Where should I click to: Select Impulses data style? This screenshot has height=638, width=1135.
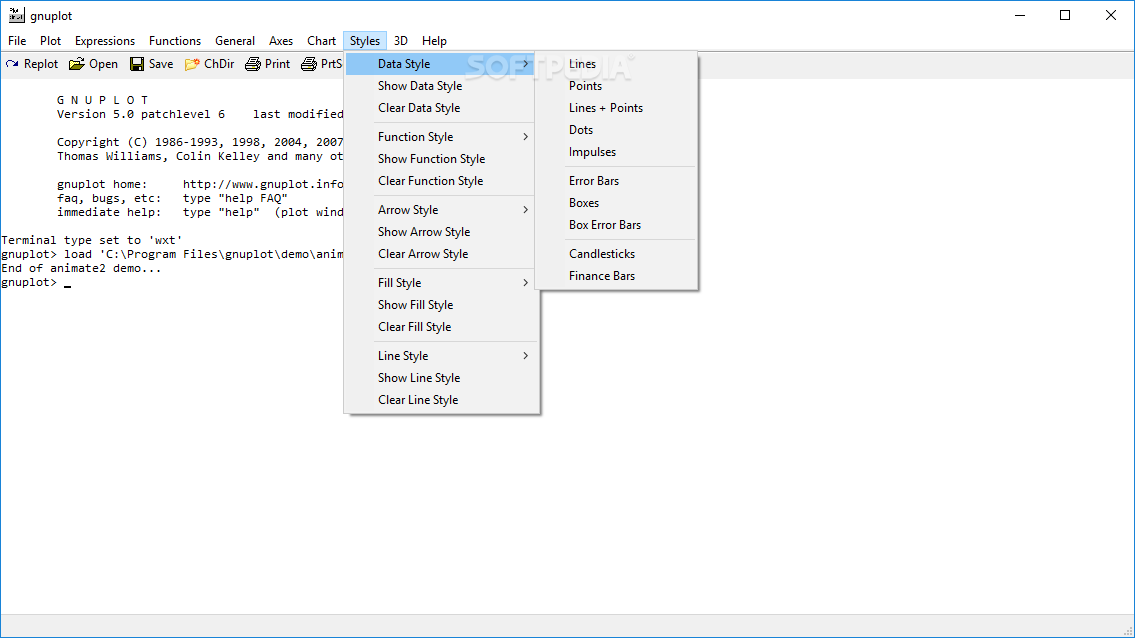(x=617, y=152)
